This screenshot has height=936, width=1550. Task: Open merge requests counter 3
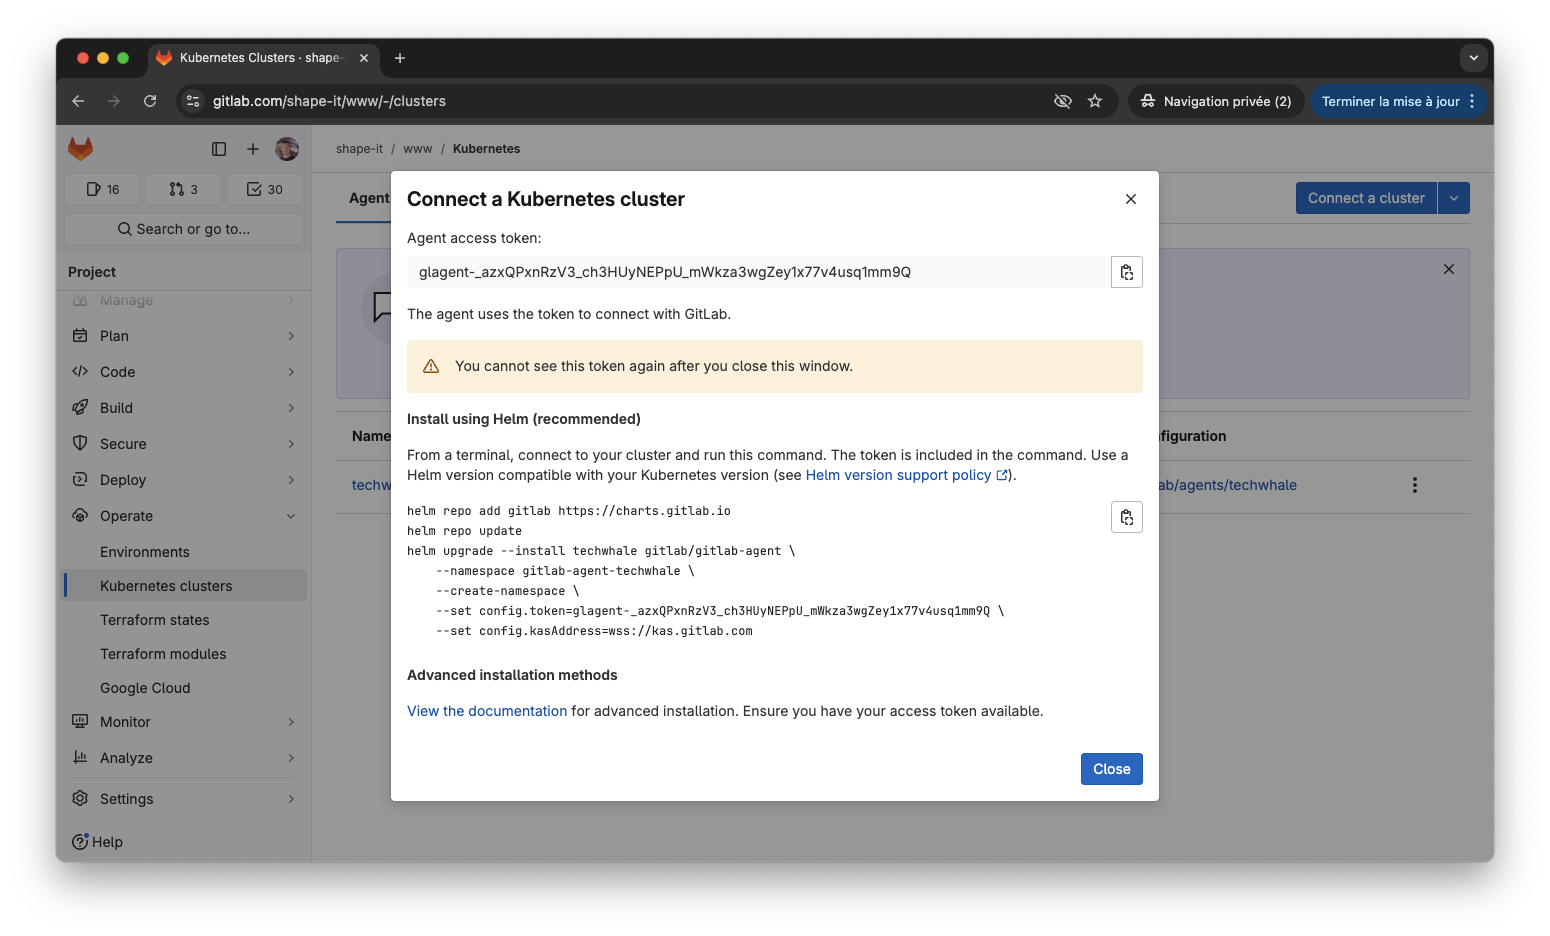coord(184,189)
